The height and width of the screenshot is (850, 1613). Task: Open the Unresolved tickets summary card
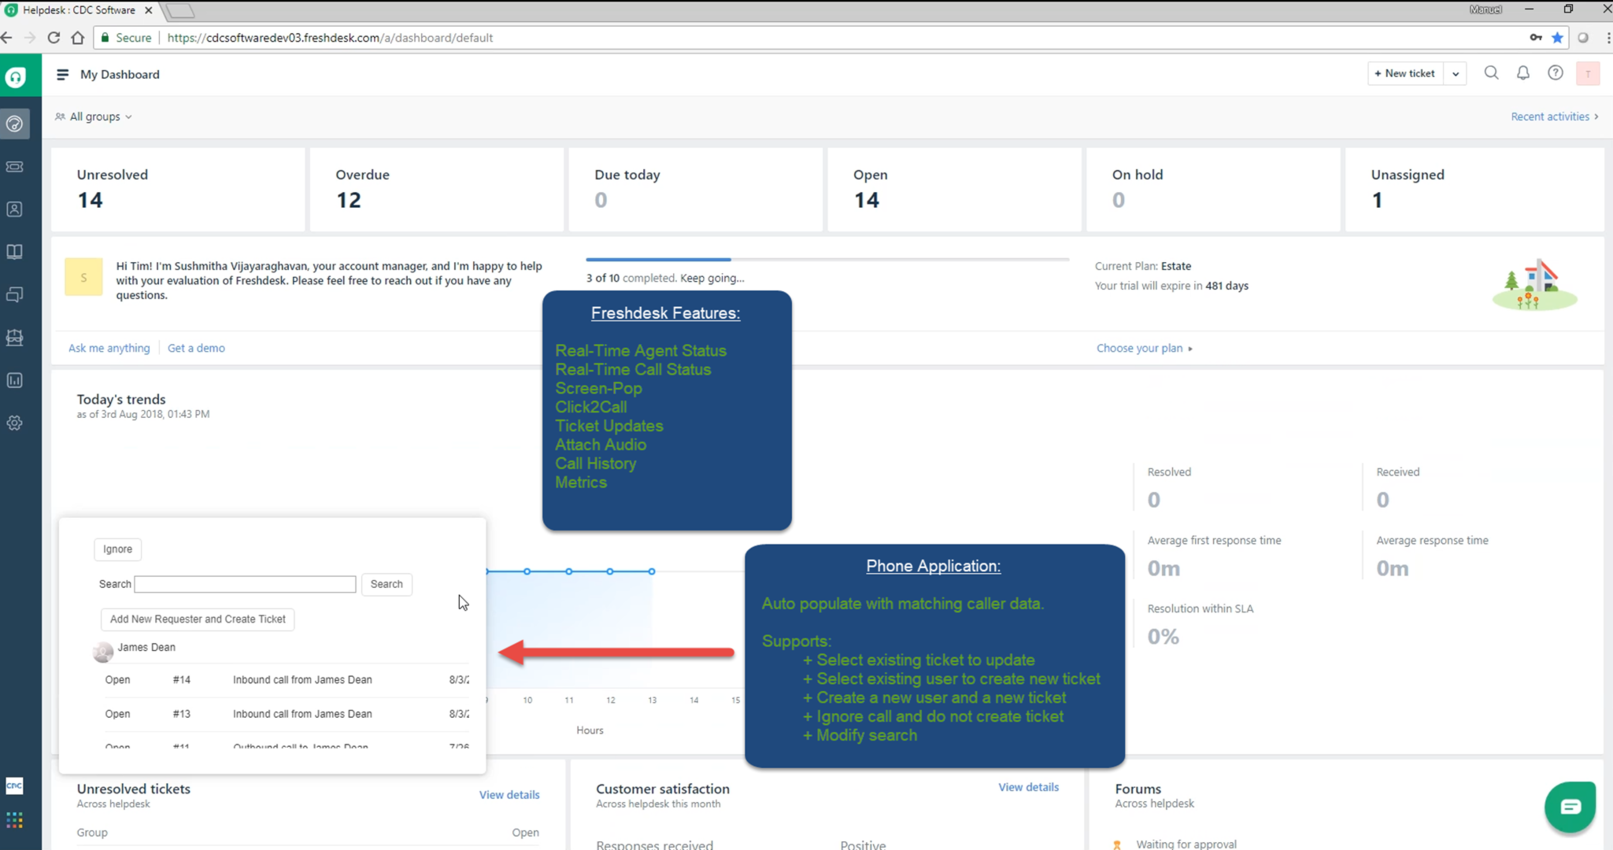178,189
